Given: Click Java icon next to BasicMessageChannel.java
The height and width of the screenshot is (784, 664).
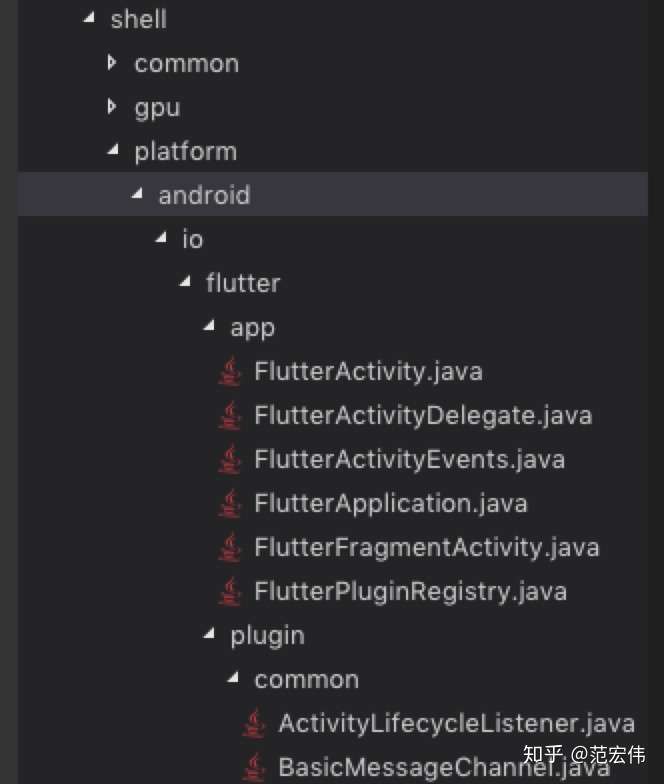Looking at the screenshot, I should pyautogui.click(x=256, y=767).
